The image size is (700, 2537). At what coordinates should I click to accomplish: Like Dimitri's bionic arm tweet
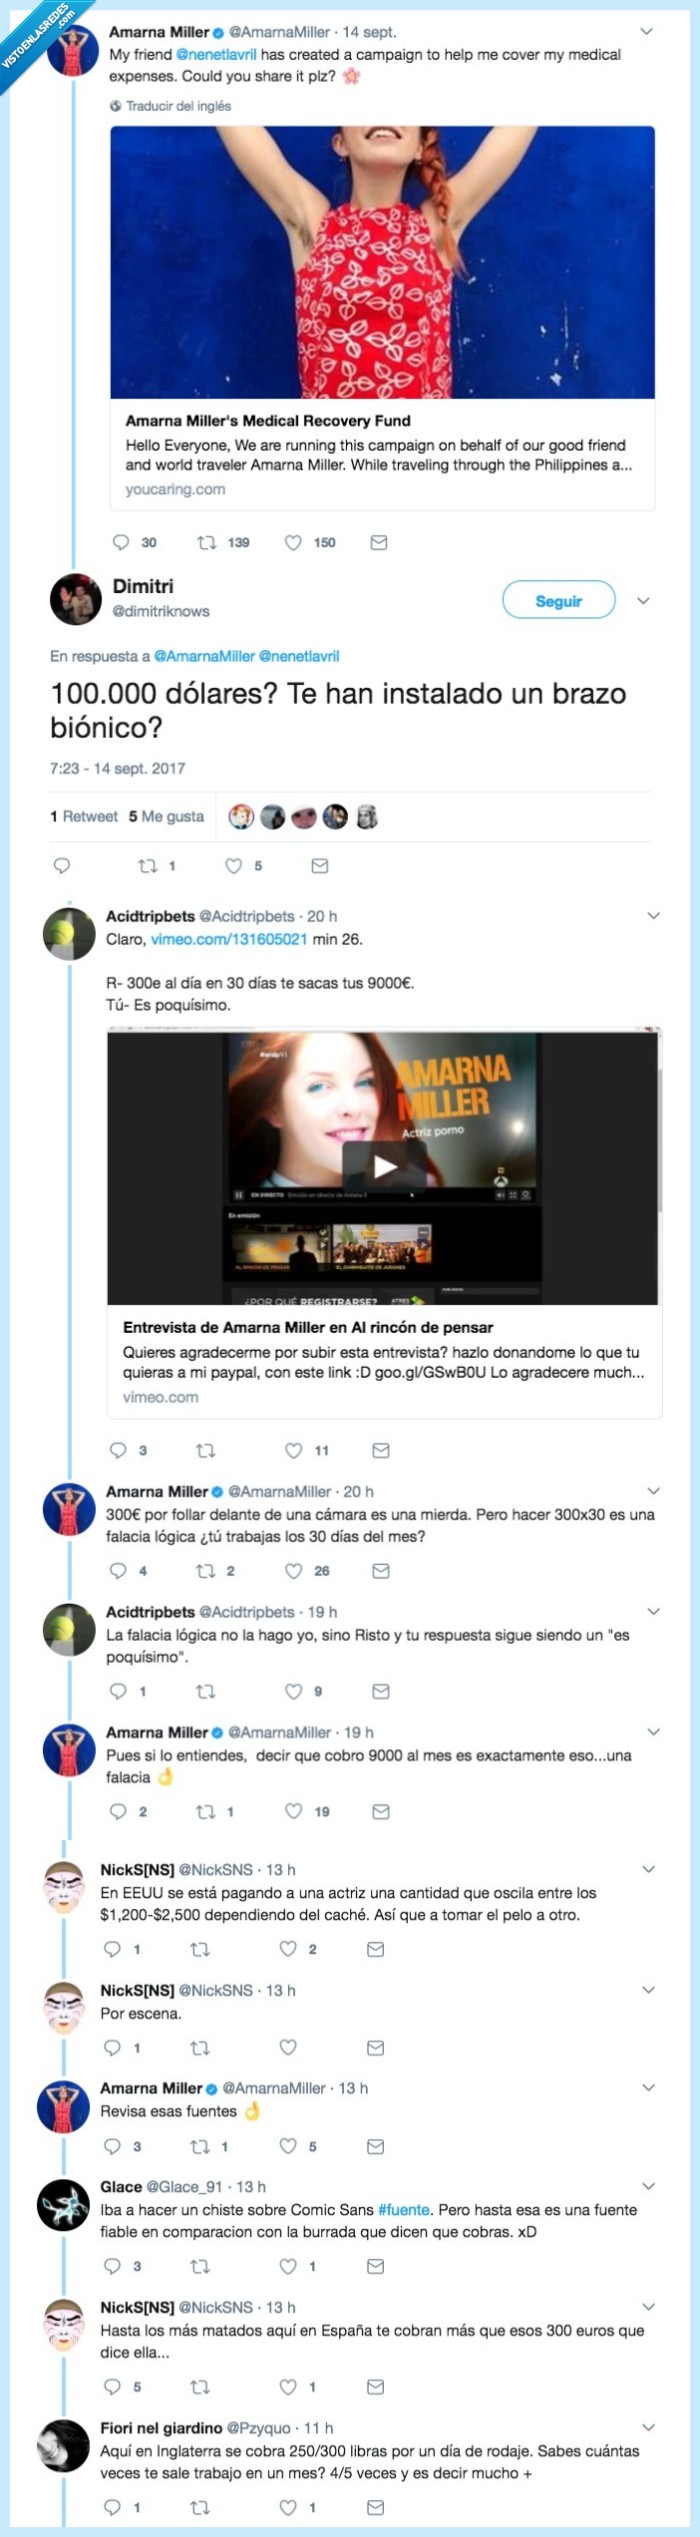(233, 866)
